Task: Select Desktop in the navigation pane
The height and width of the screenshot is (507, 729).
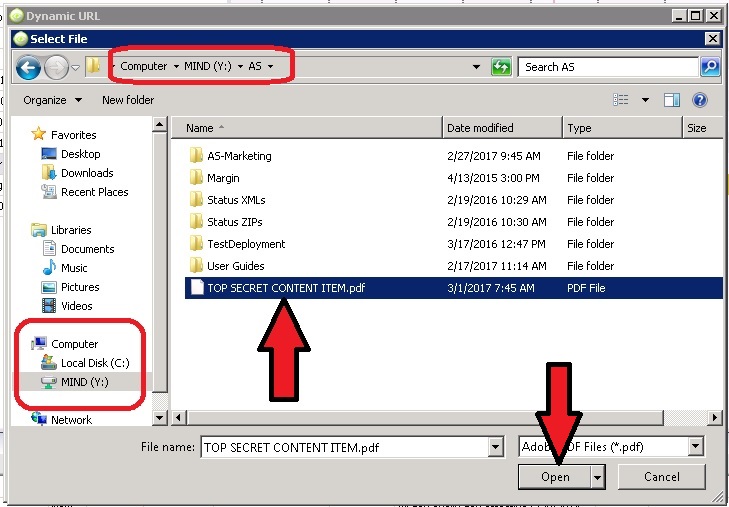Action: click(71, 154)
